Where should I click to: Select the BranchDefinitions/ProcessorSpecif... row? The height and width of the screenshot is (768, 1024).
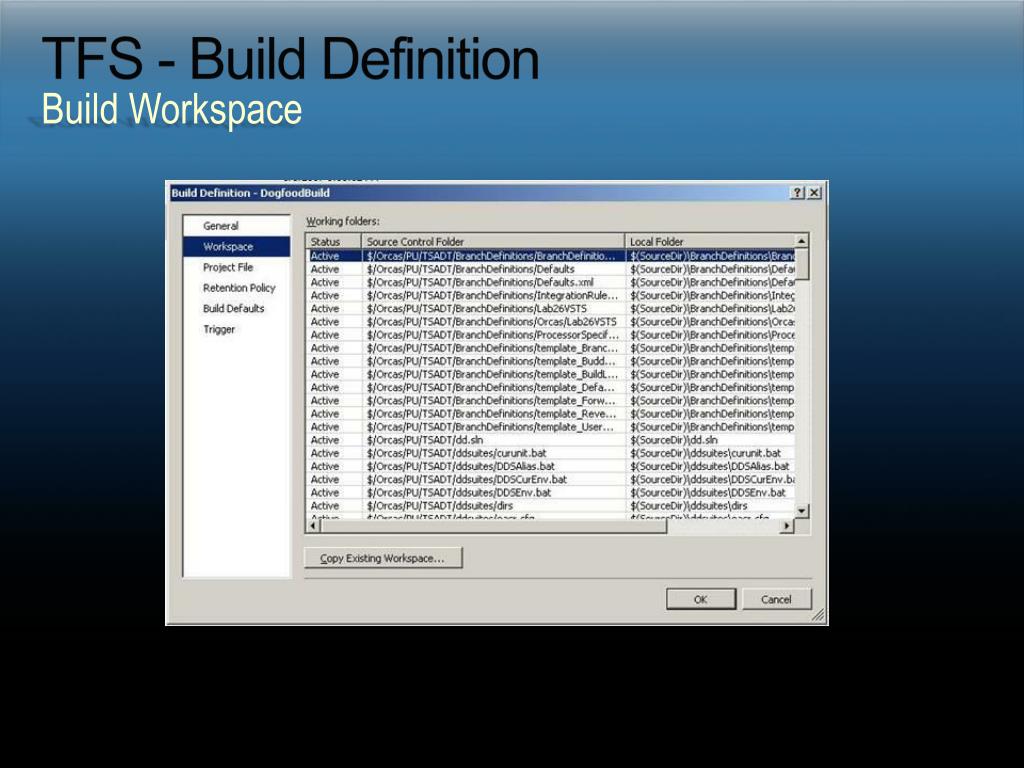pyautogui.click(x=551, y=335)
